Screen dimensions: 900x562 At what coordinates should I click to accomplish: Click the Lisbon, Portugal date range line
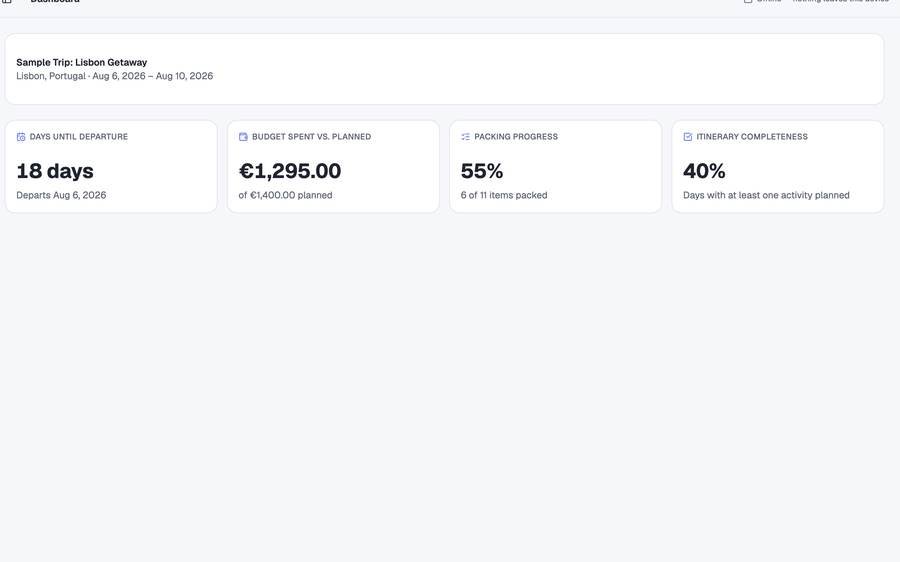[x=114, y=76]
